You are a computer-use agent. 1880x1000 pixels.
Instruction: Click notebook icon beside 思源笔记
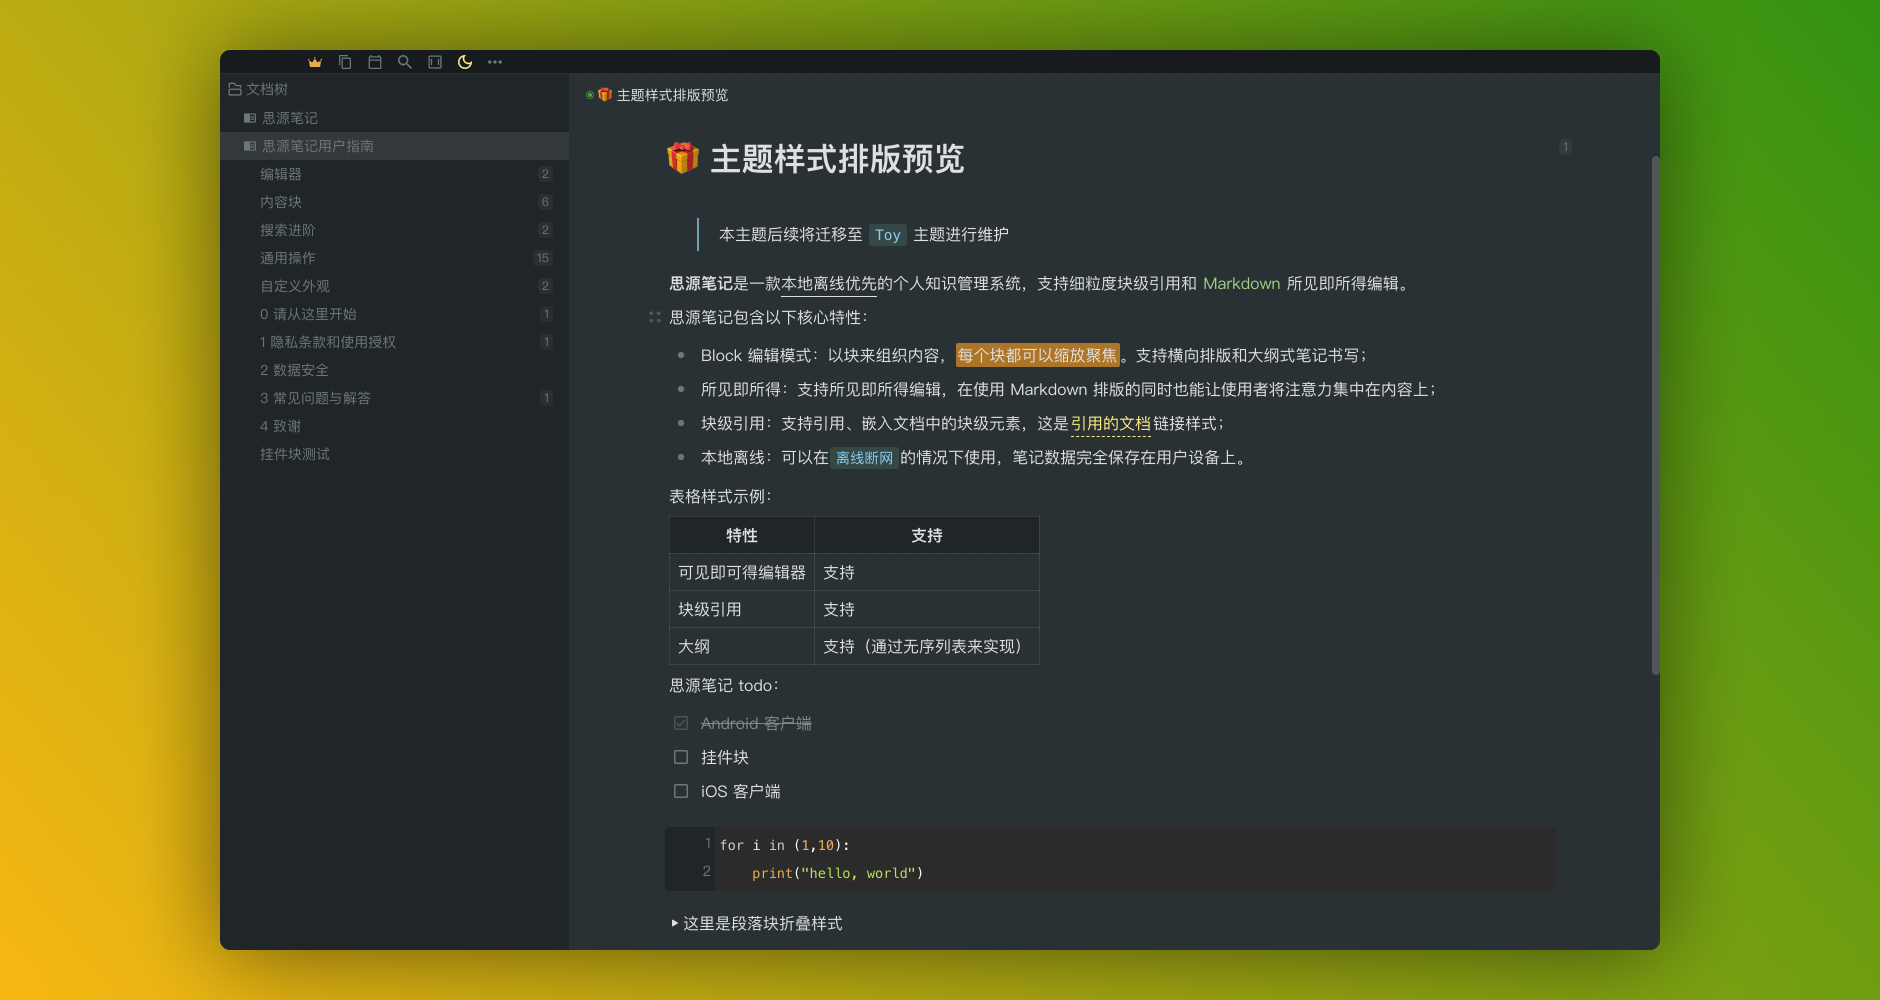pyautogui.click(x=250, y=118)
